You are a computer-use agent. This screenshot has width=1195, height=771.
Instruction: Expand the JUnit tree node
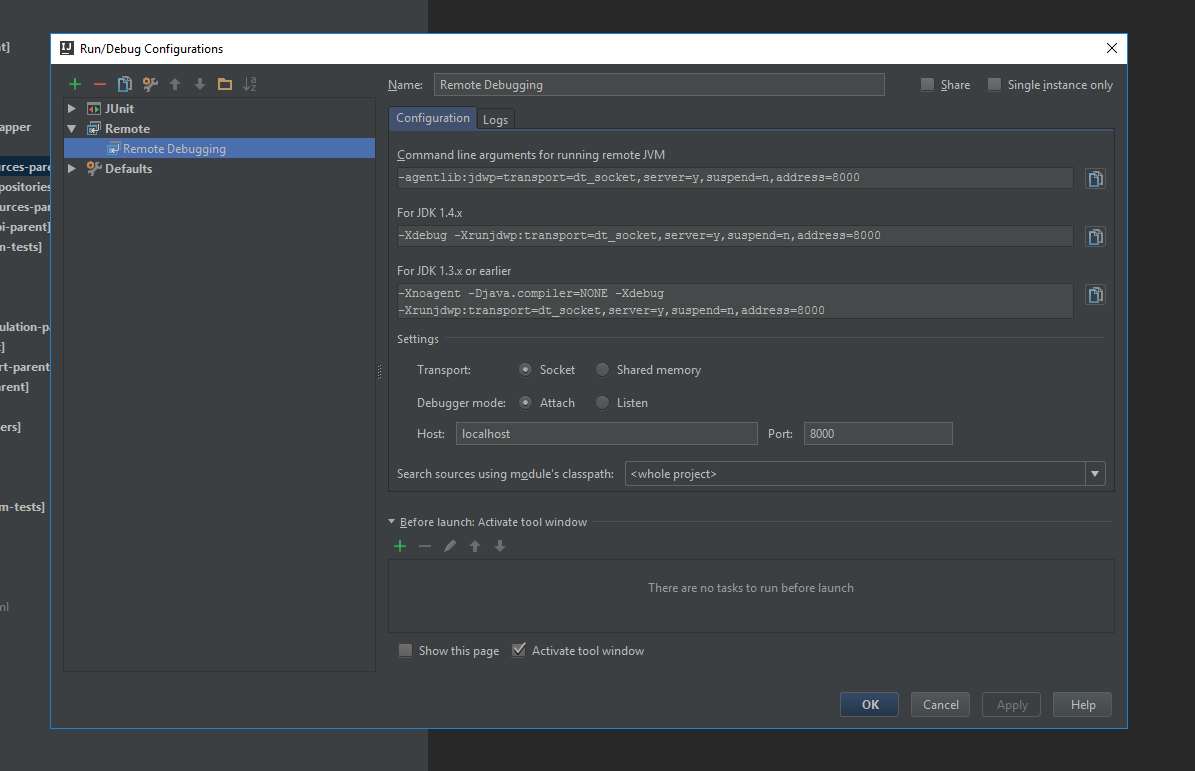(72, 108)
